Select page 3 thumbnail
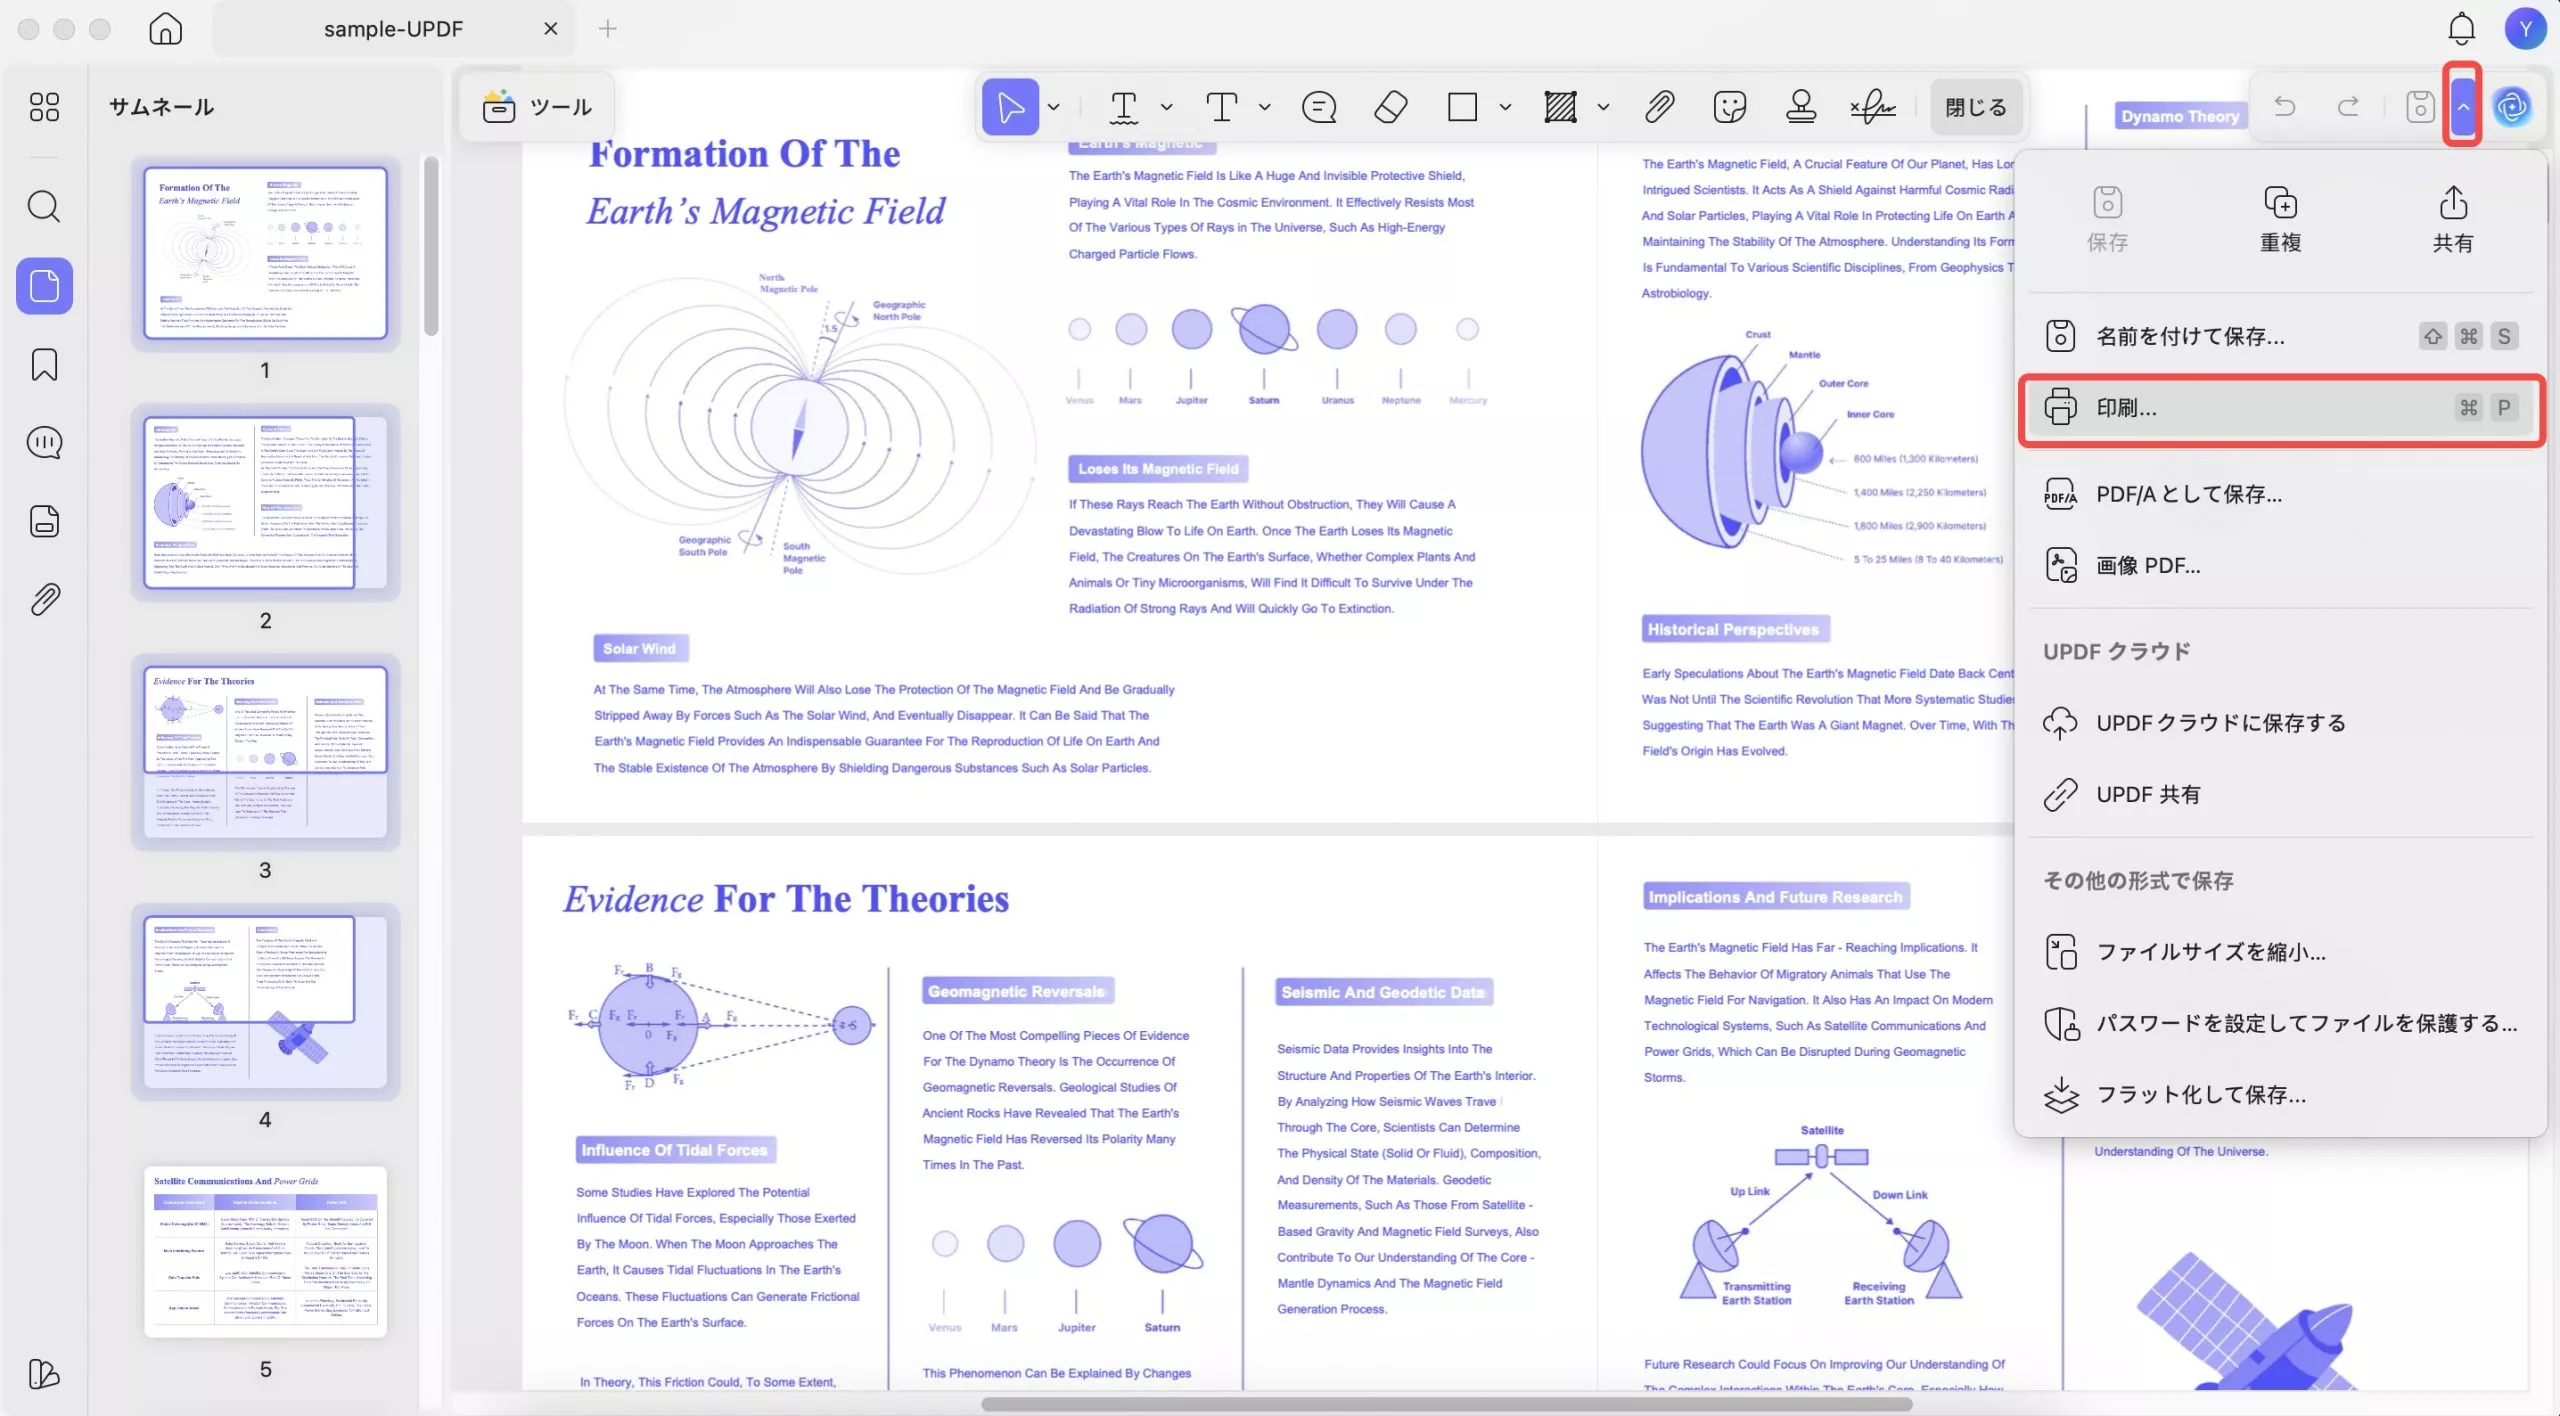The width and height of the screenshot is (2560, 1416). [x=265, y=751]
